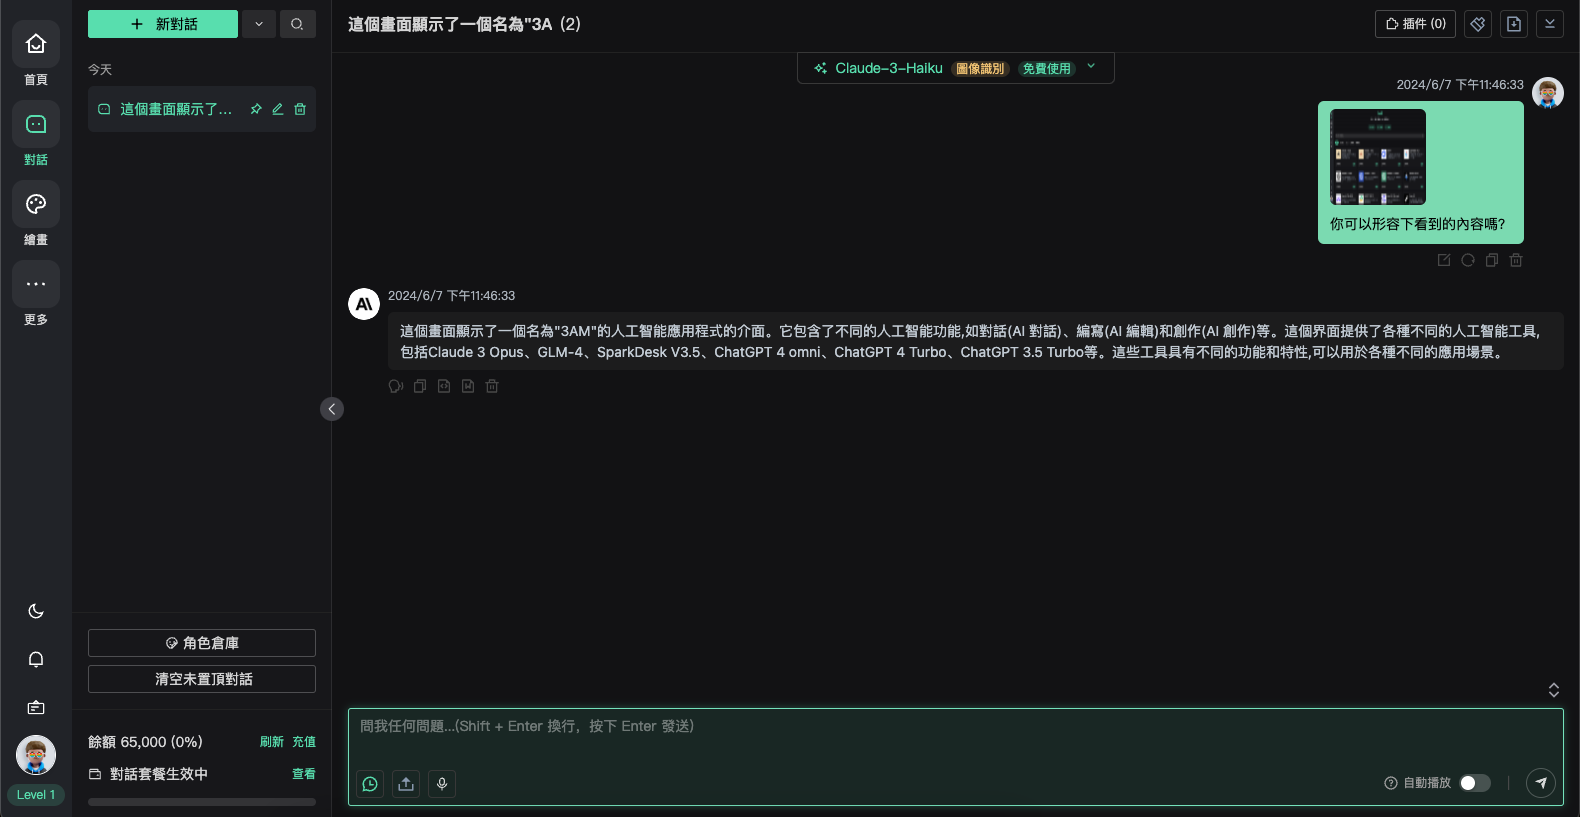Click the user avatar beside the sent message
Viewport: 1580px width, 817px height.
[1548, 93]
